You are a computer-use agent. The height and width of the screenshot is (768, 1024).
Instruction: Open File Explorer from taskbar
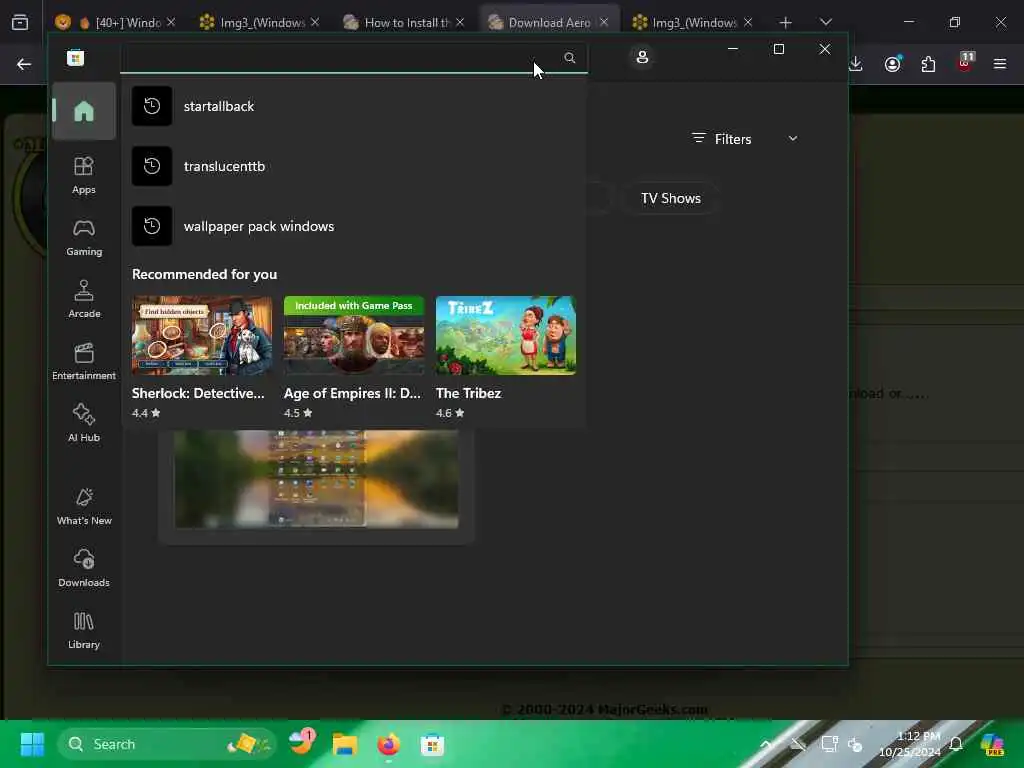point(345,744)
